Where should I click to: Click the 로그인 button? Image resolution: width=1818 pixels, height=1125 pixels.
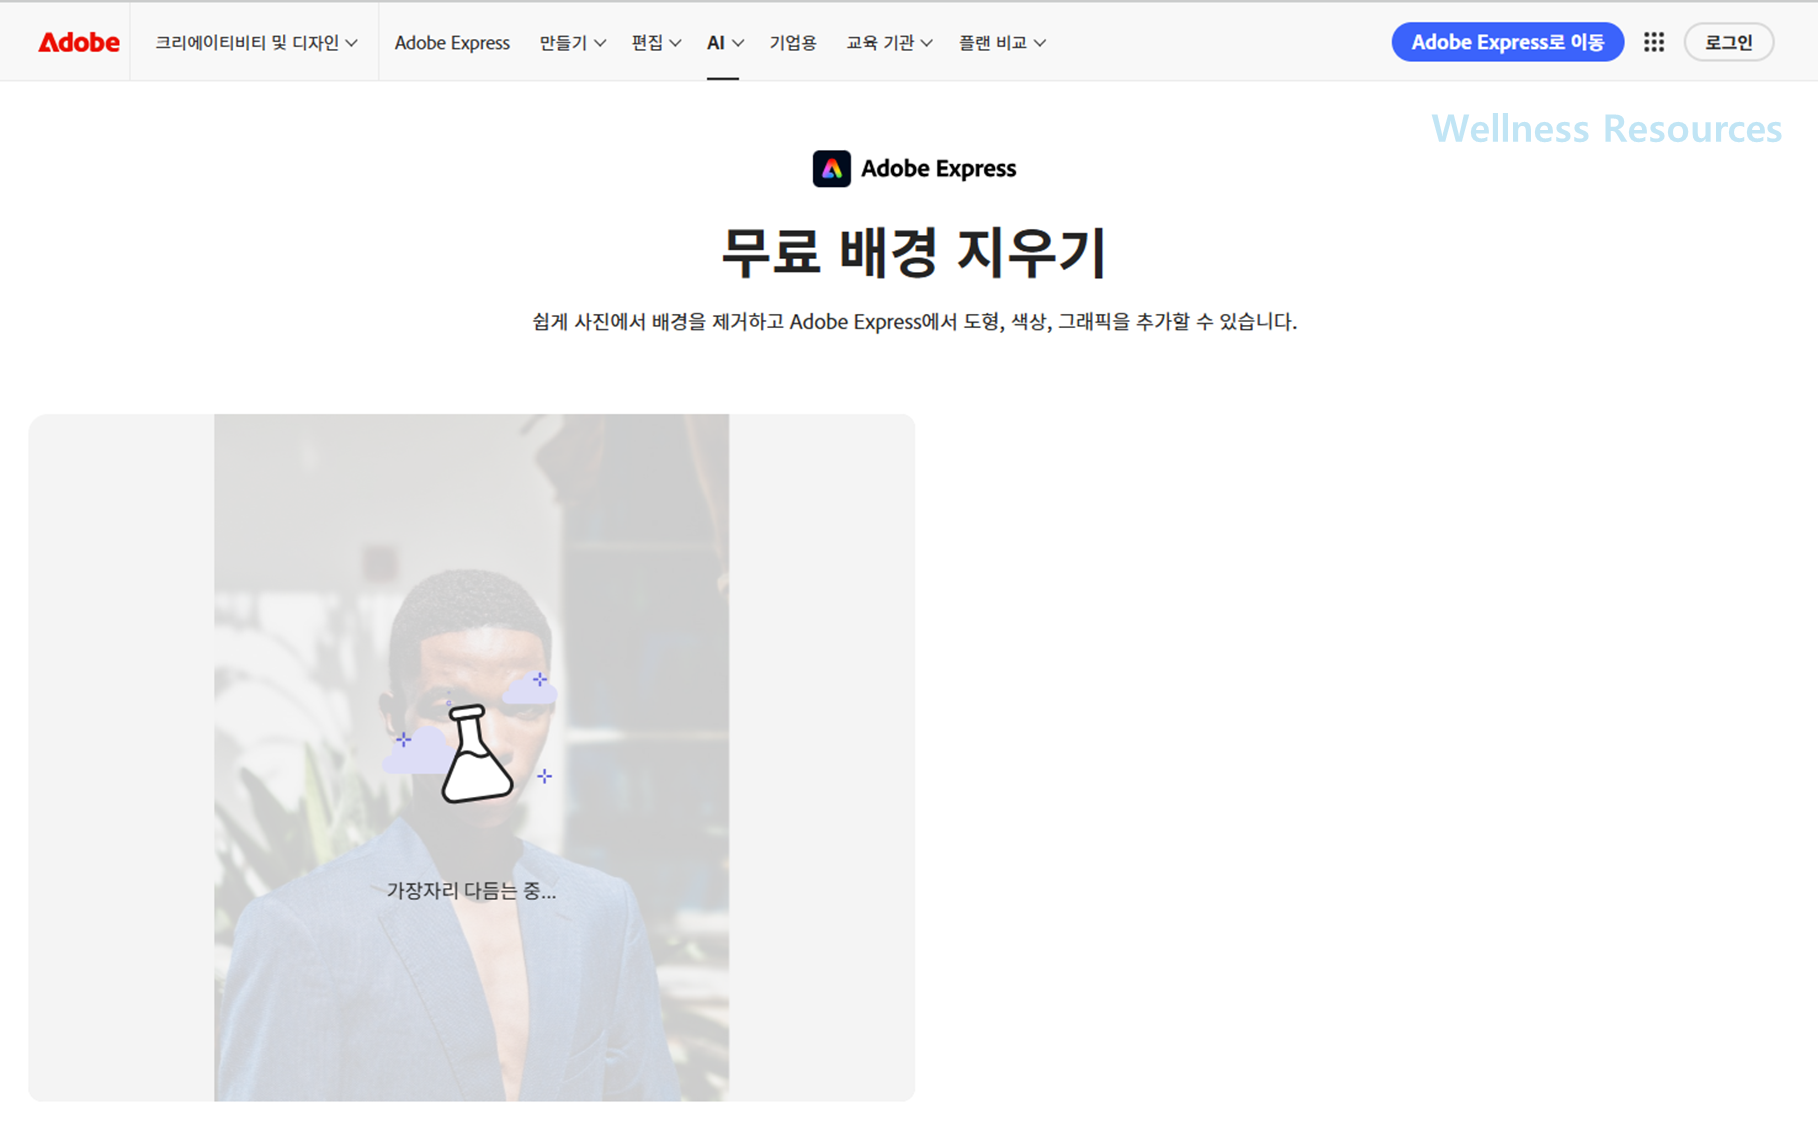tap(1728, 42)
